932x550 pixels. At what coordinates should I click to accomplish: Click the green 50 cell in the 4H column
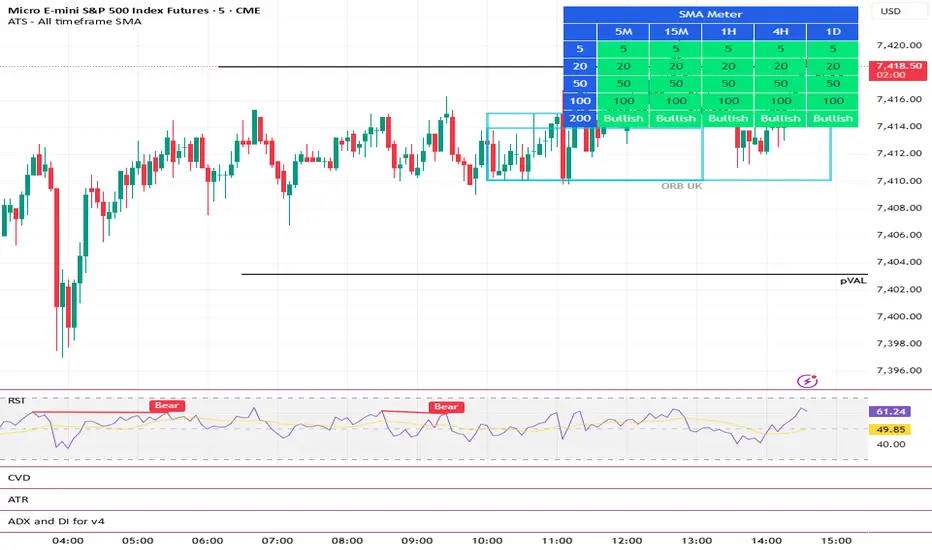tap(780, 84)
